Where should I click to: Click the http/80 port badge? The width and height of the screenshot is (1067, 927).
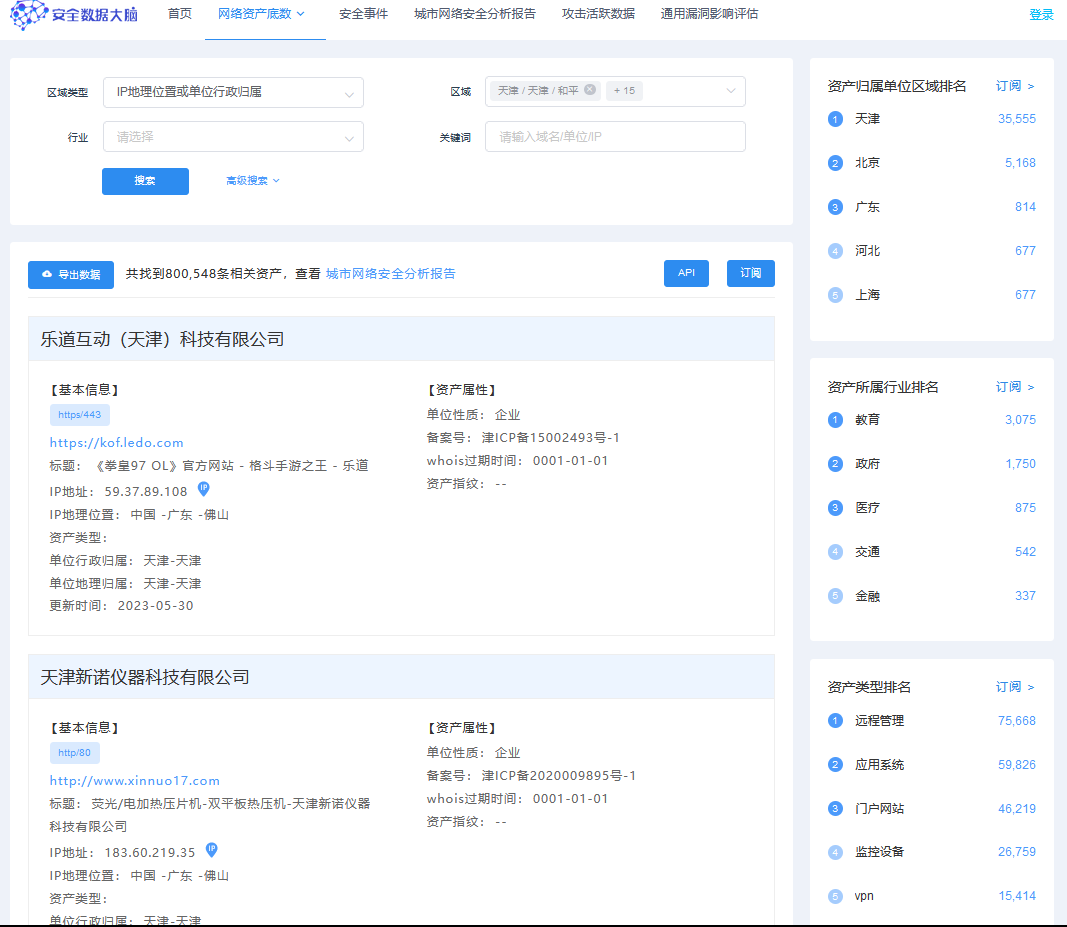point(74,752)
